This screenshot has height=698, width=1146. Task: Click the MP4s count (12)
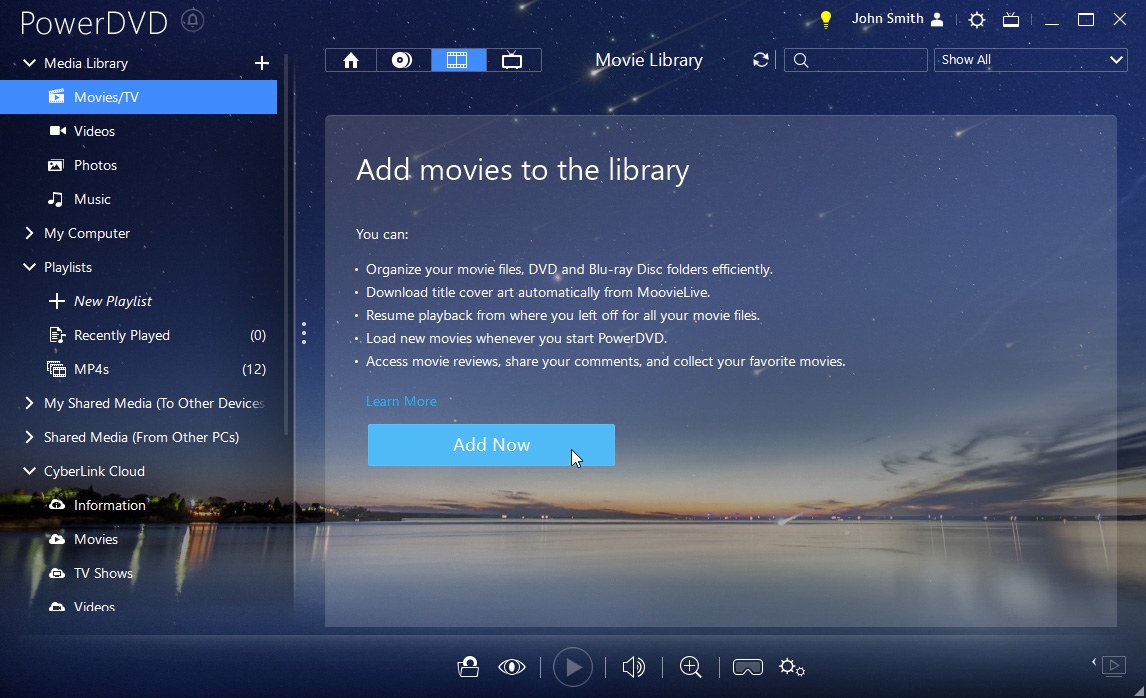(254, 369)
